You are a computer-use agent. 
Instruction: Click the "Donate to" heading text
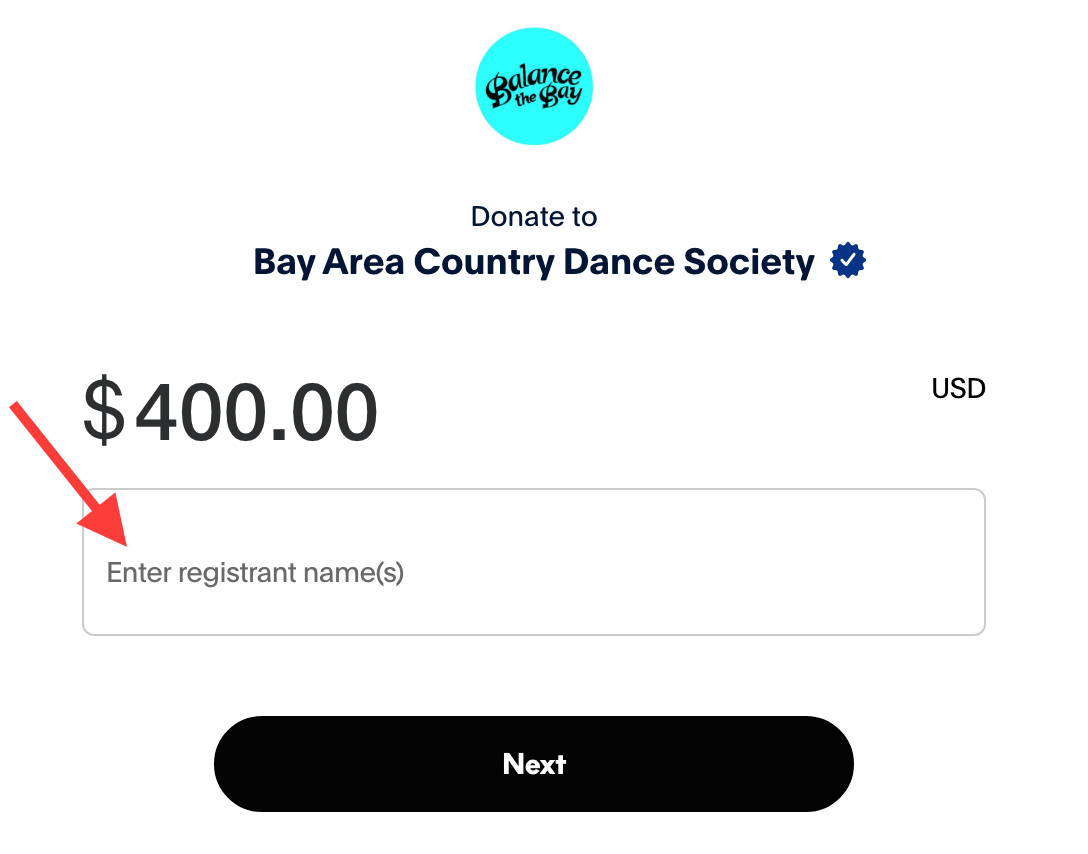[534, 217]
